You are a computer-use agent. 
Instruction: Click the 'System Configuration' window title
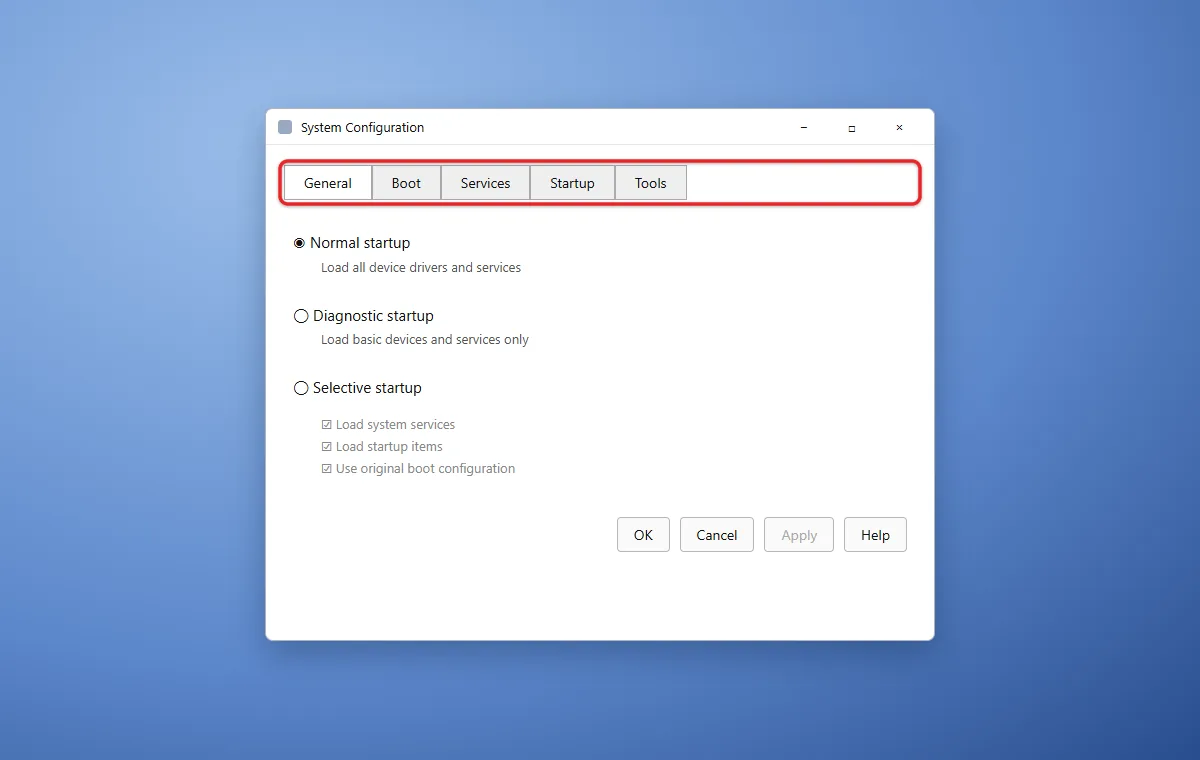362,128
